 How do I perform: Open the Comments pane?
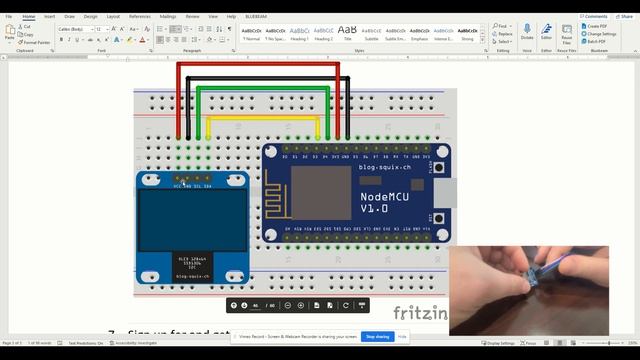click(593, 16)
